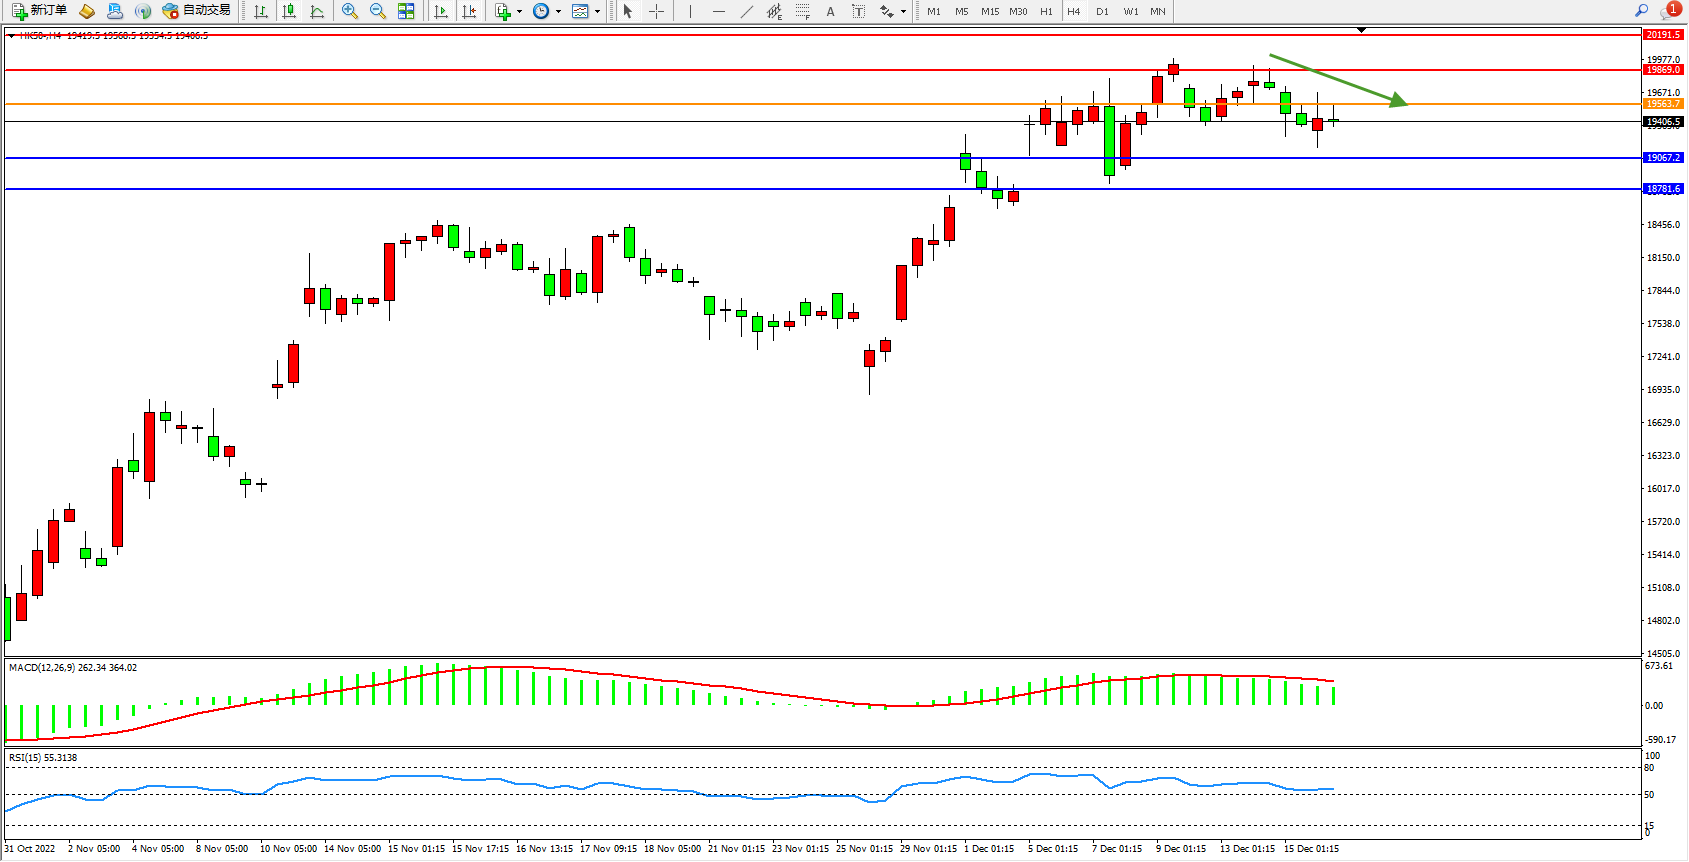Screen dimensions: 1689x862
Task: Zoom in on the chart
Action: tap(350, 11)
